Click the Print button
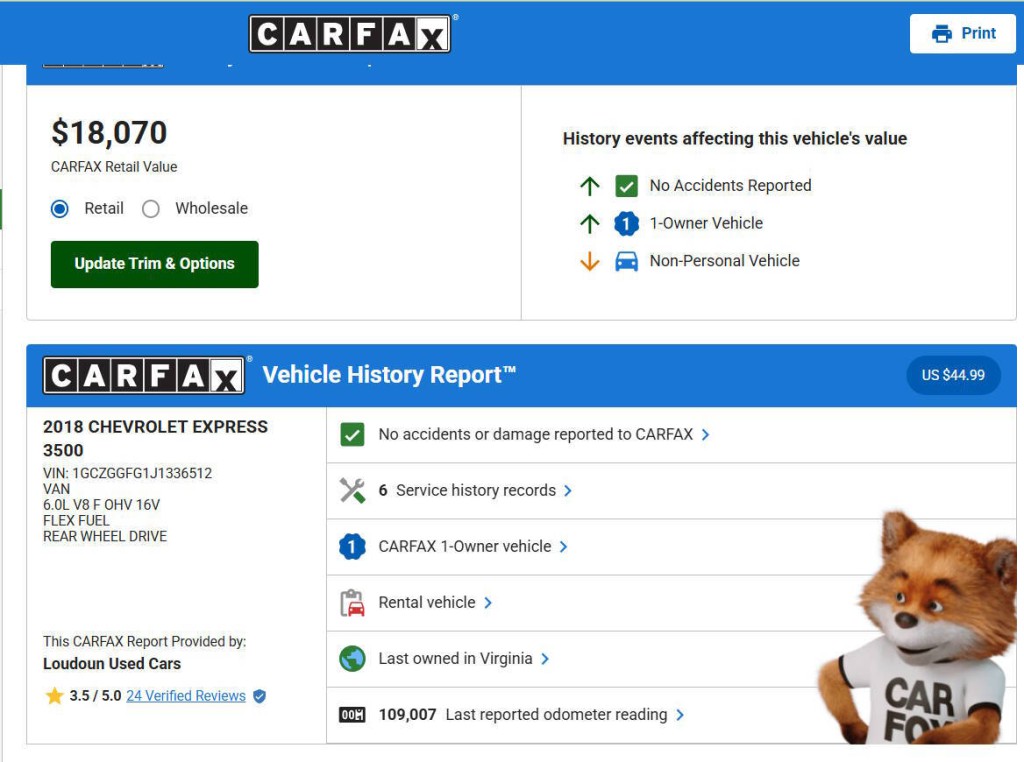This screenshot has height=762, width=1024. coord(963,32)
